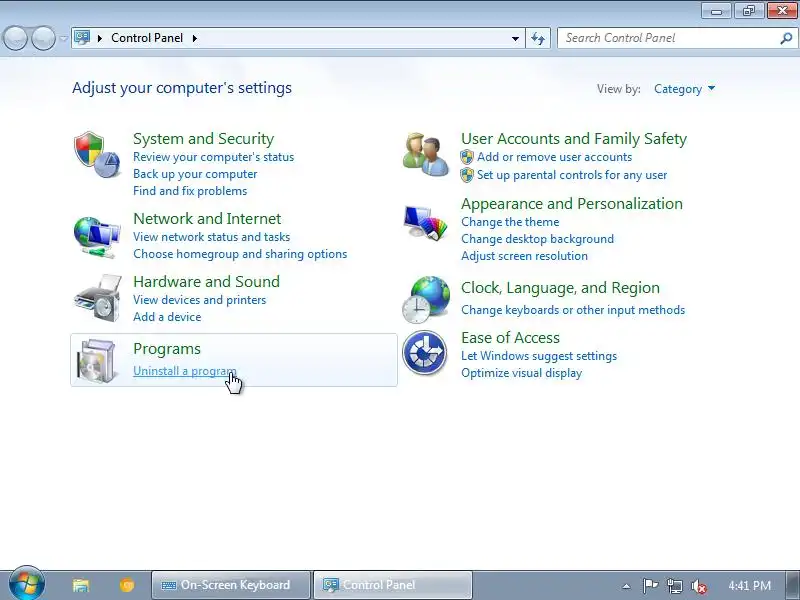
Task: Click the taskbar clock showing 4:41 PM
Action: 749,585
